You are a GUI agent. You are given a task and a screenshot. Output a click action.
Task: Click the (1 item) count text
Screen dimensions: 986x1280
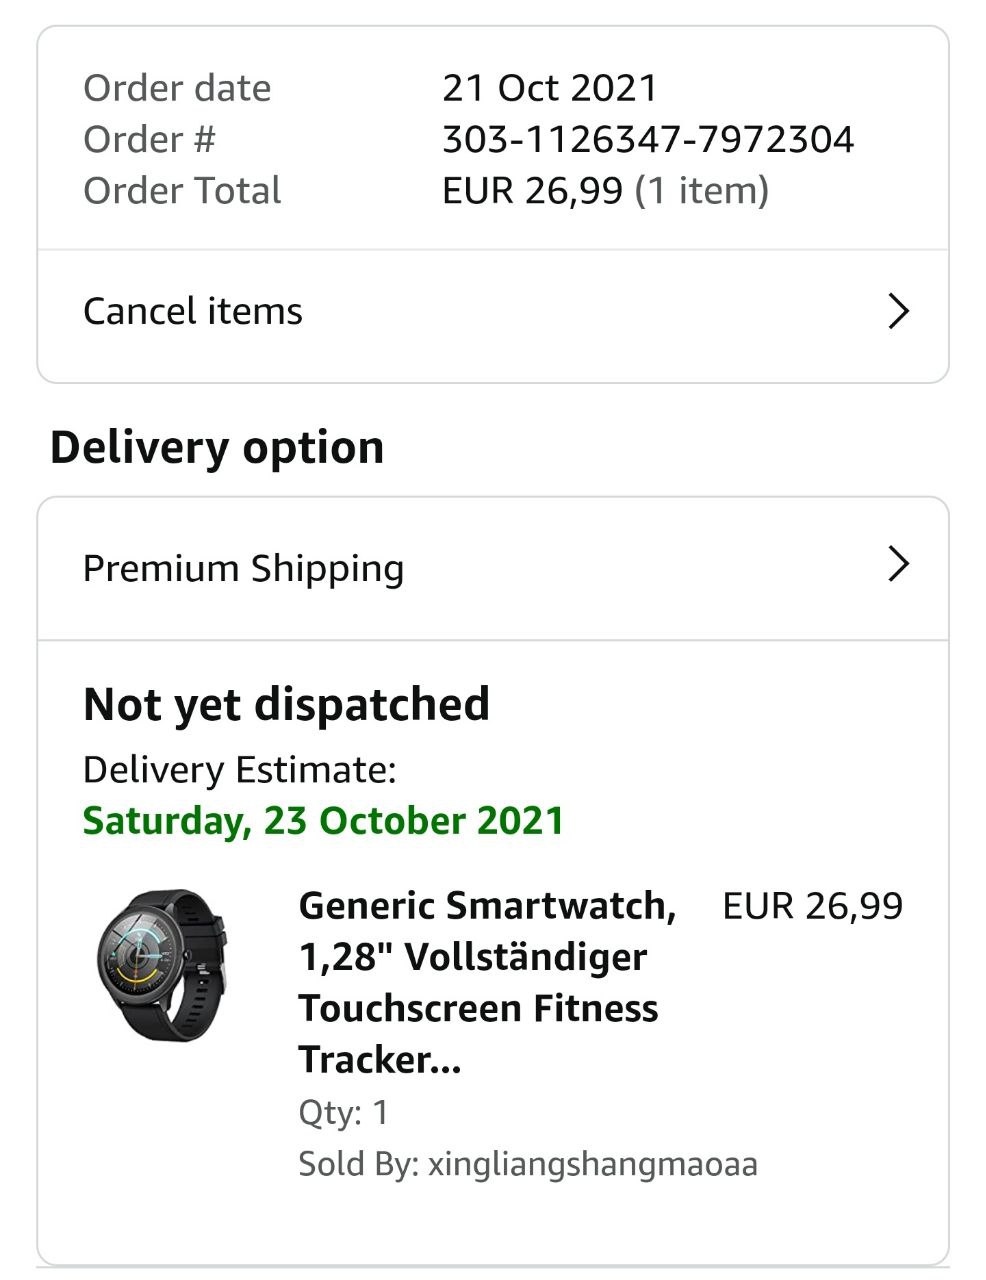(x=702, y=190)
